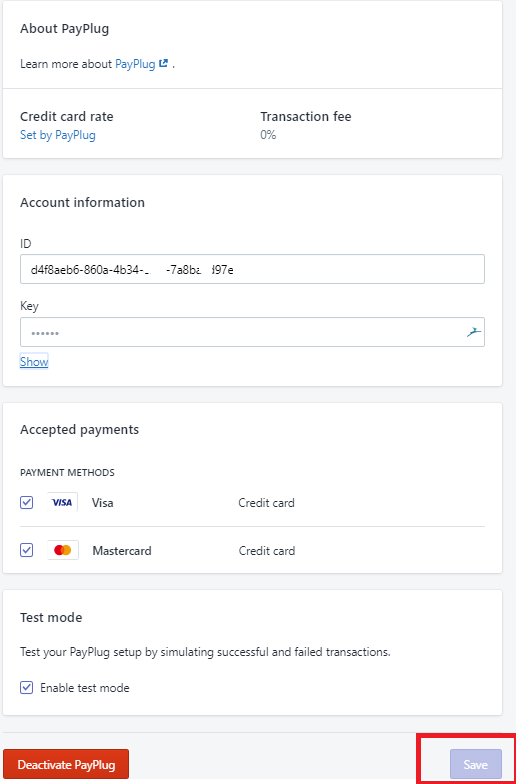Click the 'About PayPlug' heading

click(64, 29)
